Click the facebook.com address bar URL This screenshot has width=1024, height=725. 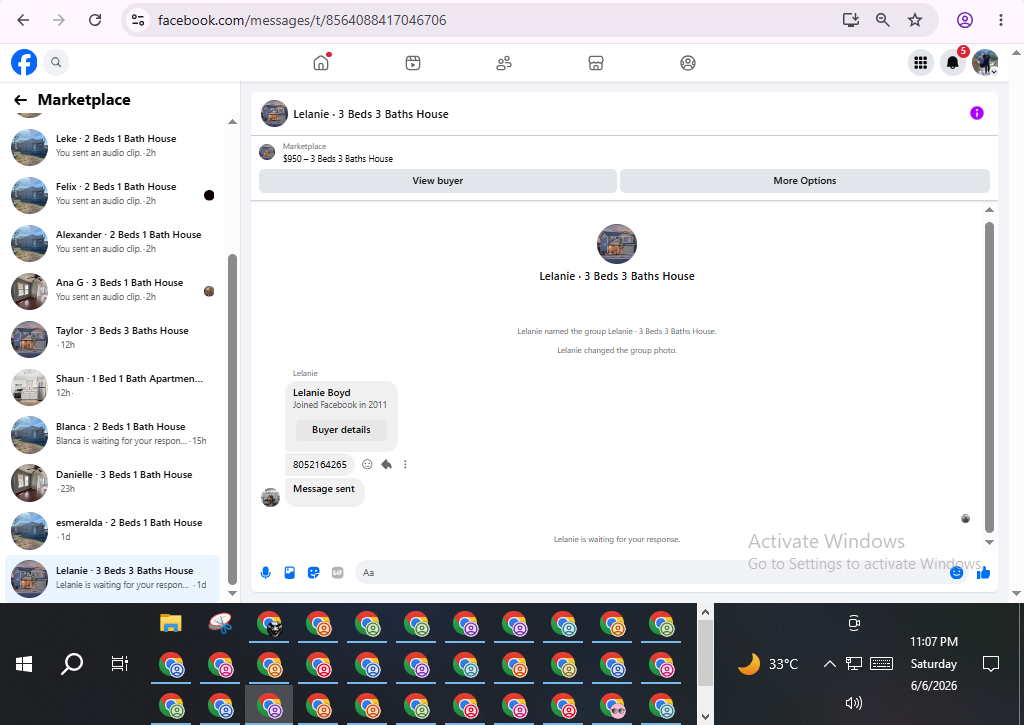click(302, 20)
